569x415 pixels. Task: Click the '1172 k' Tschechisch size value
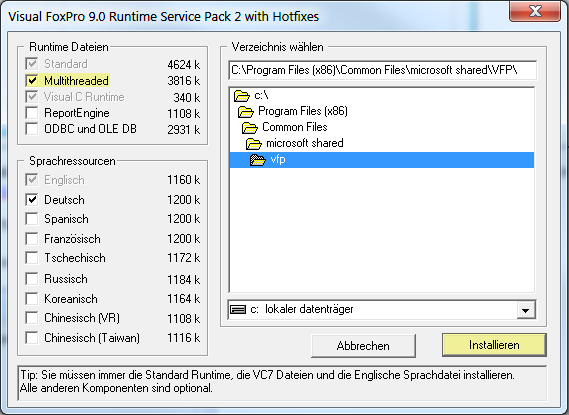pos(184,258)
